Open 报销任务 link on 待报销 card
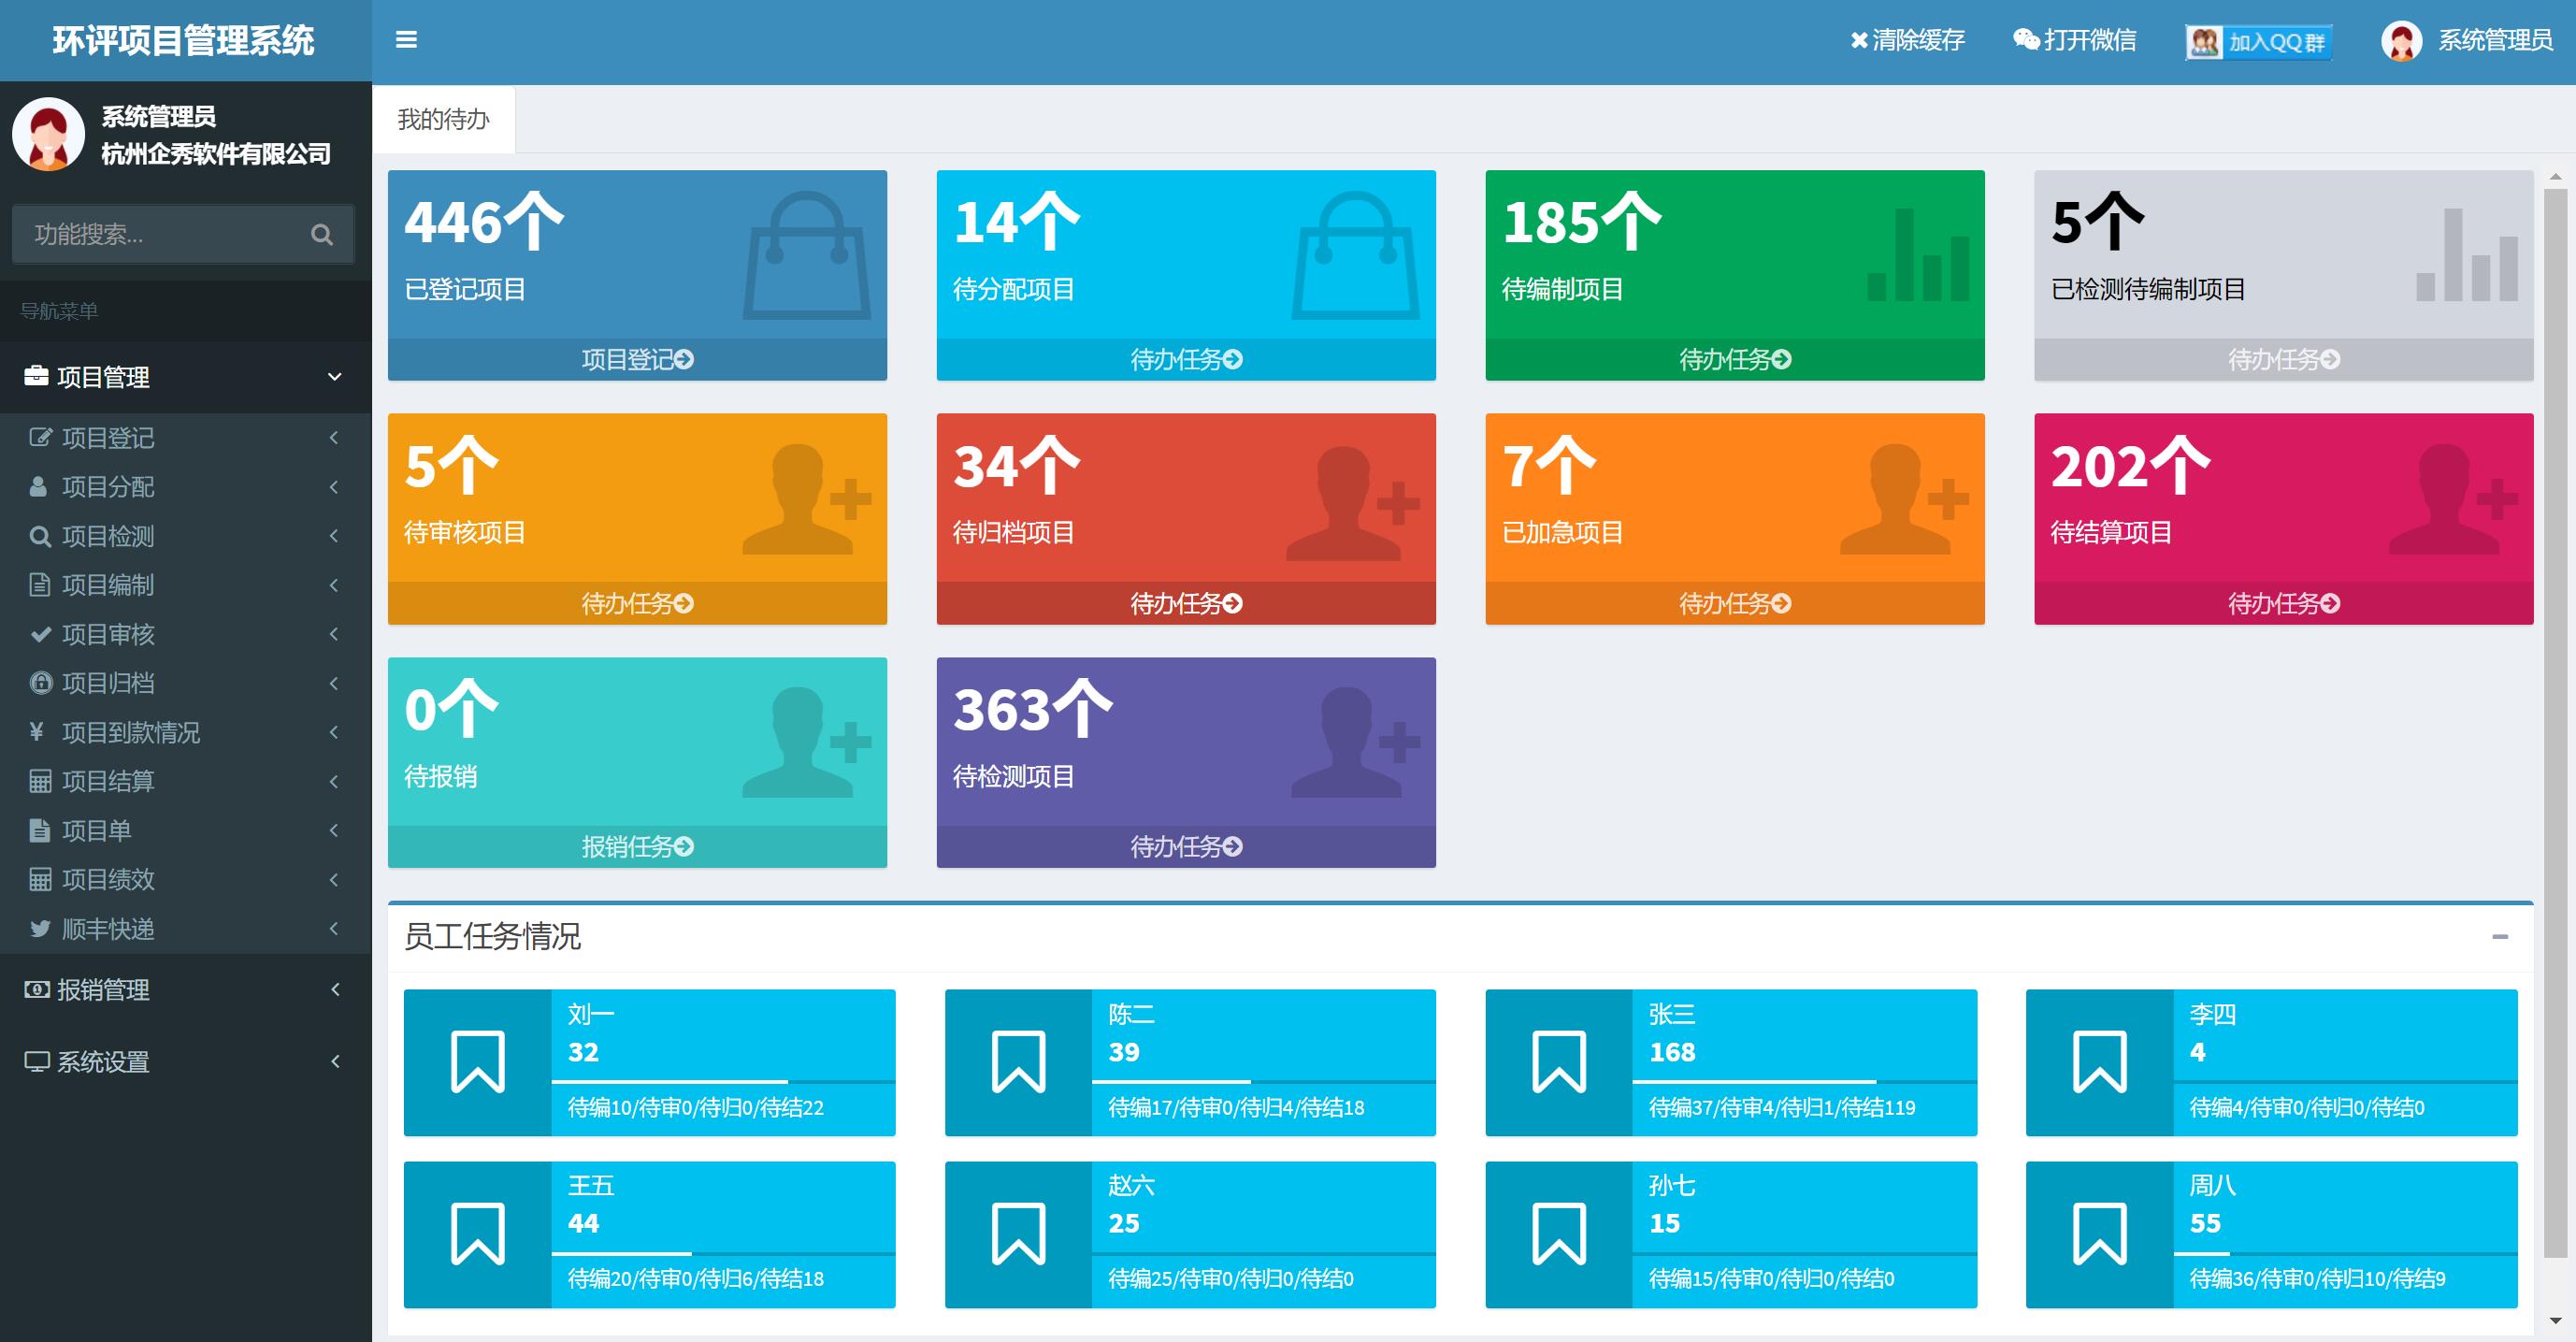This screenshot has height=1342, width=2576. (x=637, y=847)
